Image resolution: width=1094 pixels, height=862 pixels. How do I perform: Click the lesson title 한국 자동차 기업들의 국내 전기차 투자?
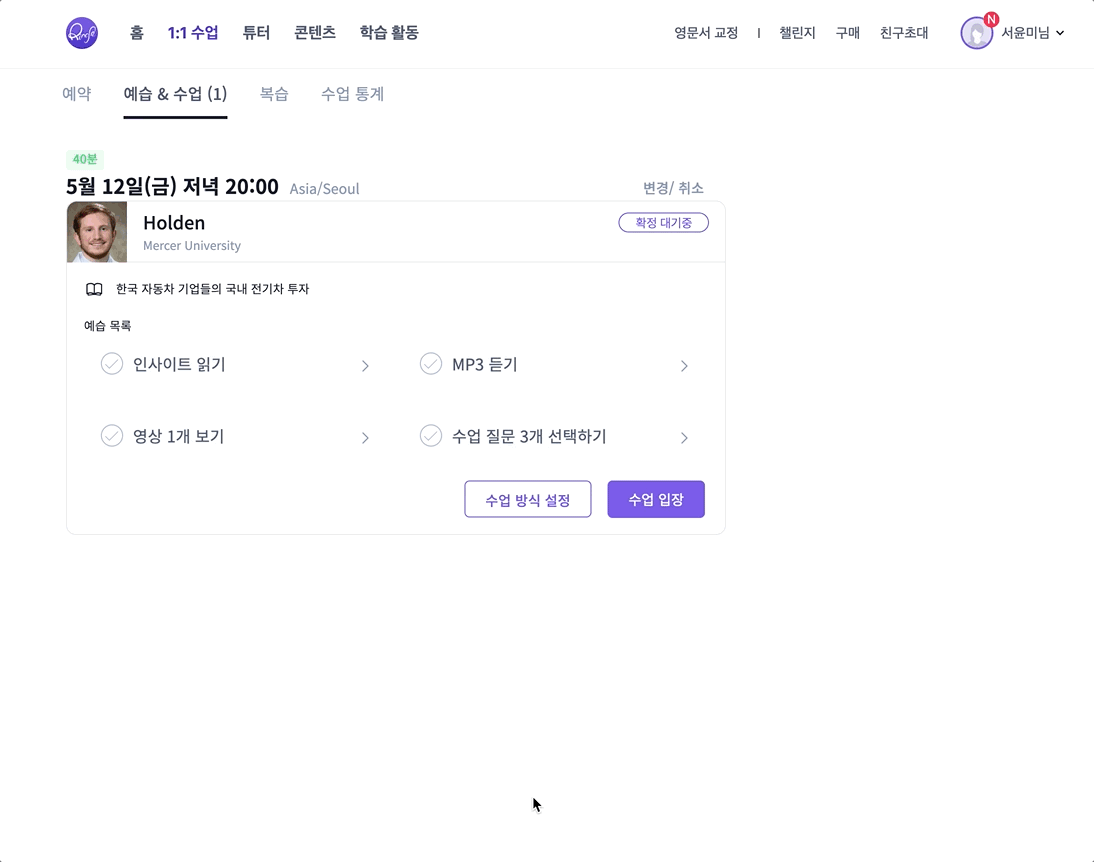tap(212, 289)
